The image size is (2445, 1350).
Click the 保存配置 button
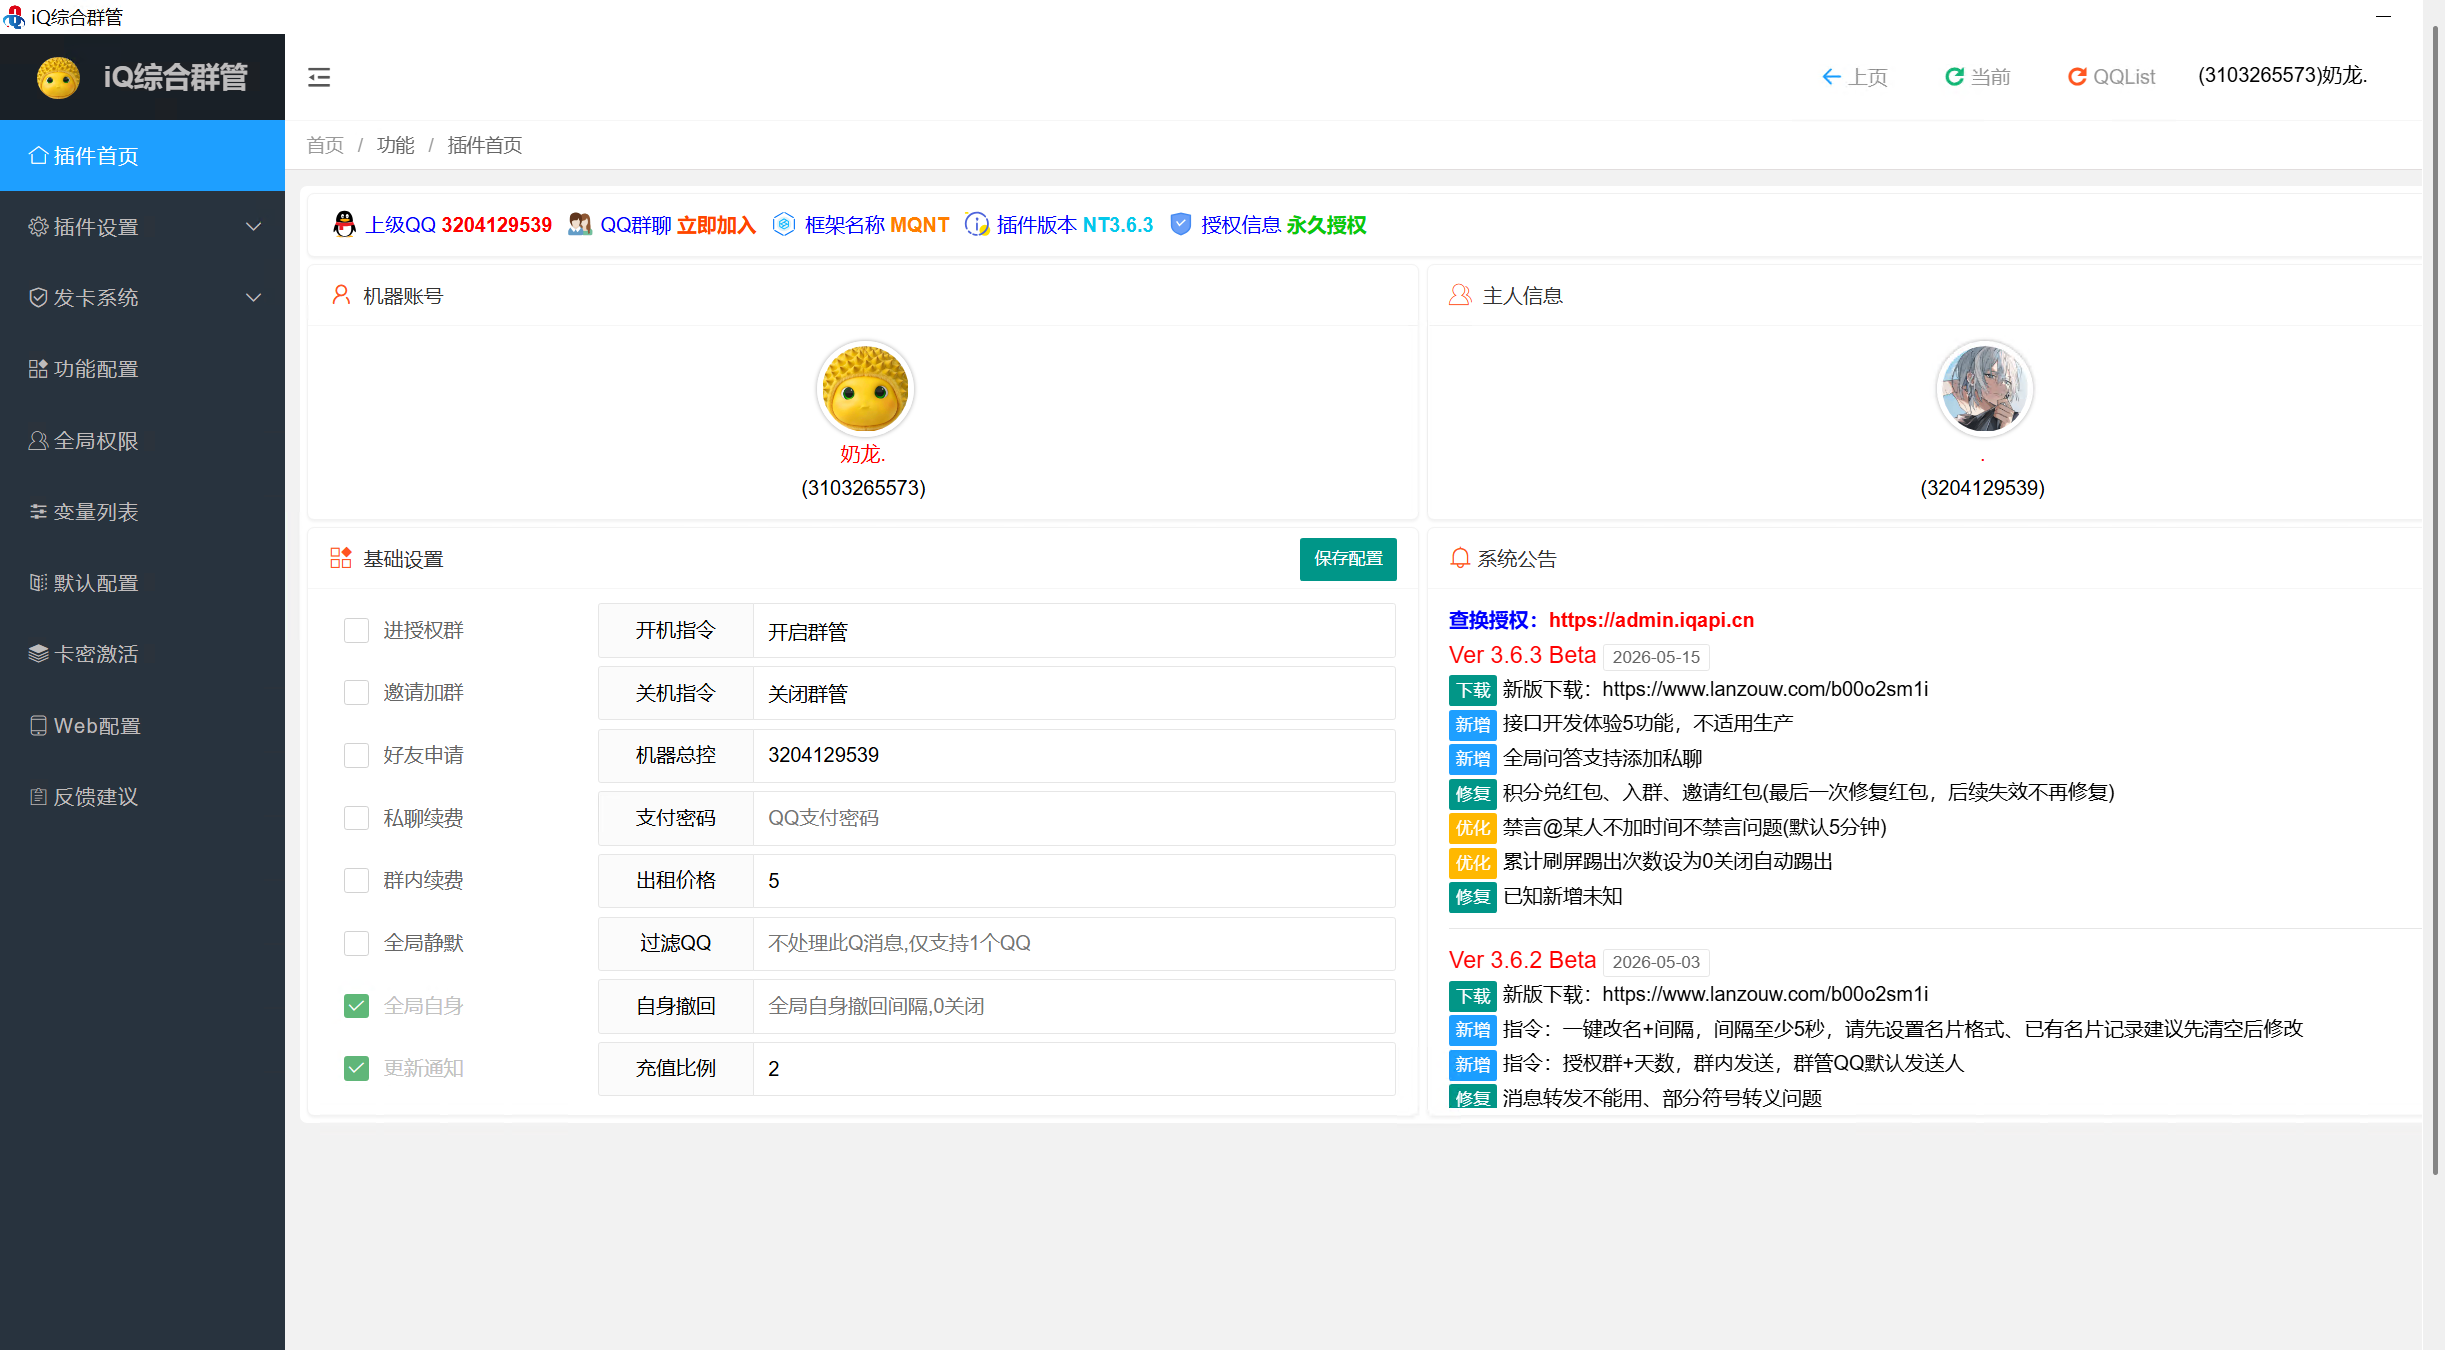tap(1348, 558)
